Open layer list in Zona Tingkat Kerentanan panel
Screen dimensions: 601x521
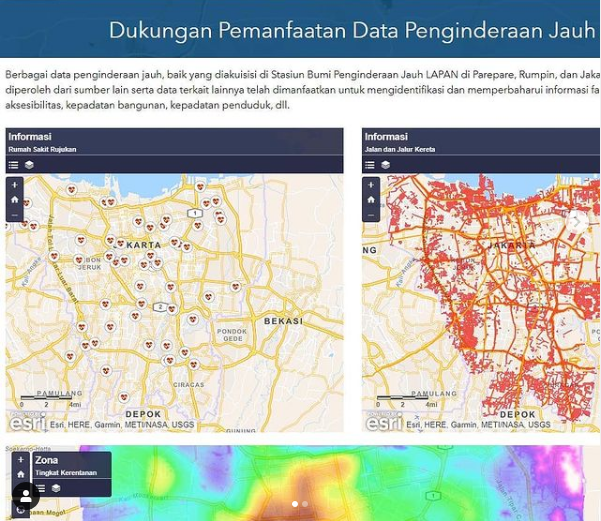56,488
